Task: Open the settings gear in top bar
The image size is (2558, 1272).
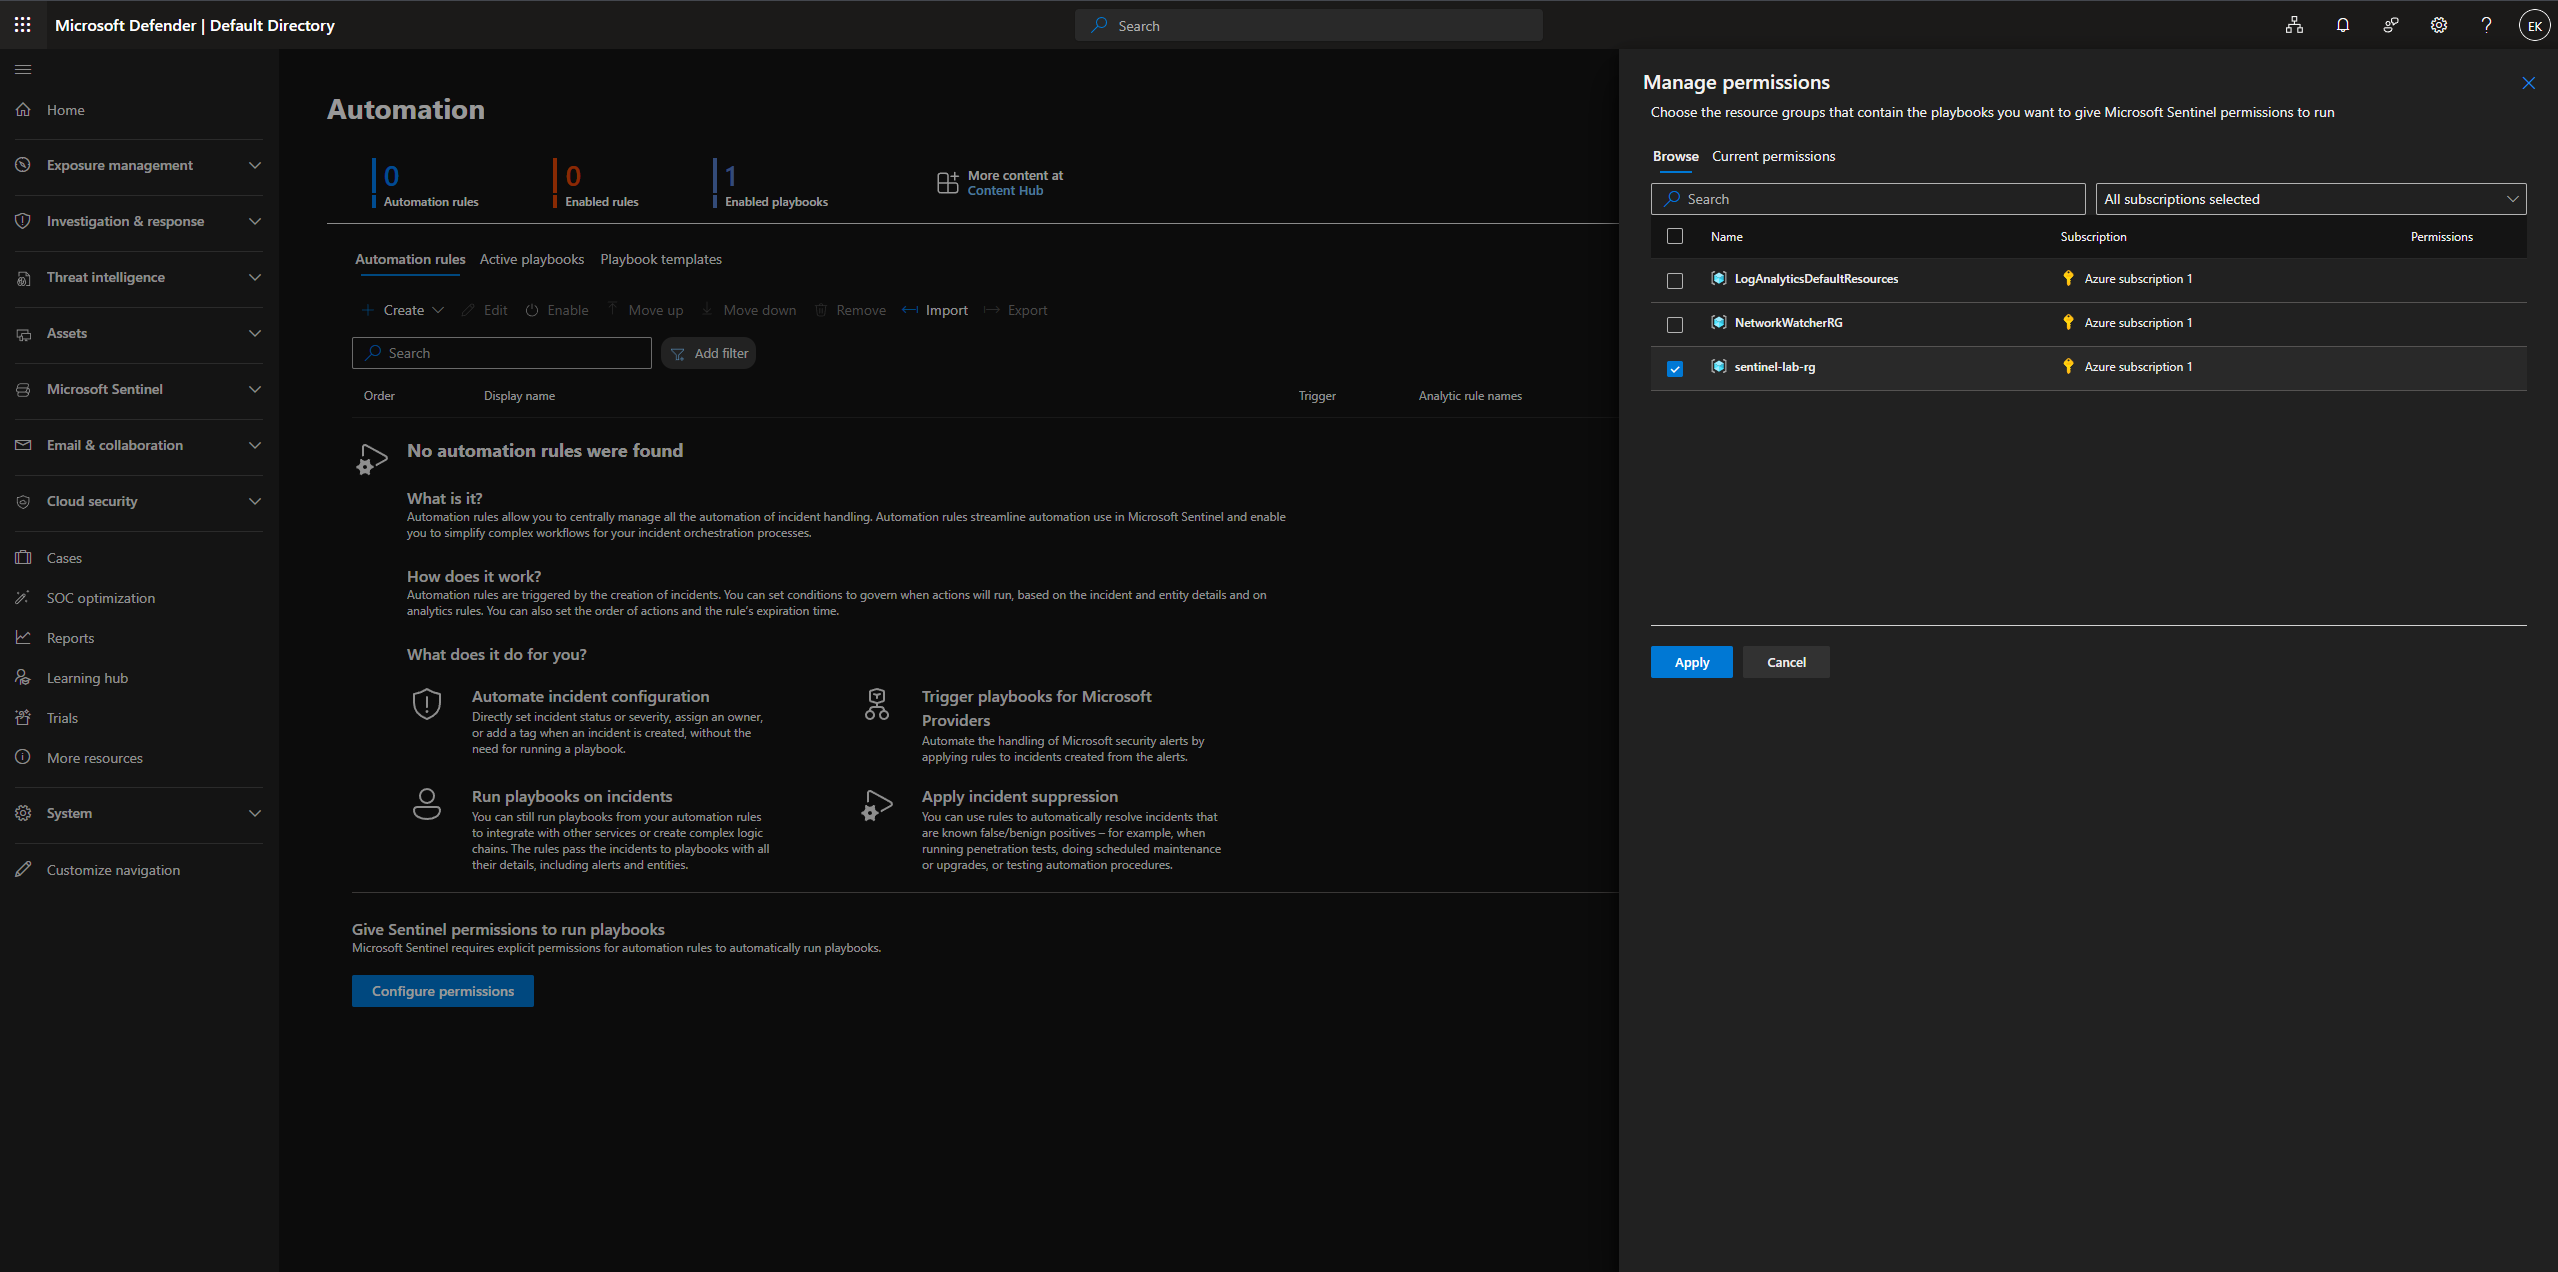Action: tap(2439, 25)
